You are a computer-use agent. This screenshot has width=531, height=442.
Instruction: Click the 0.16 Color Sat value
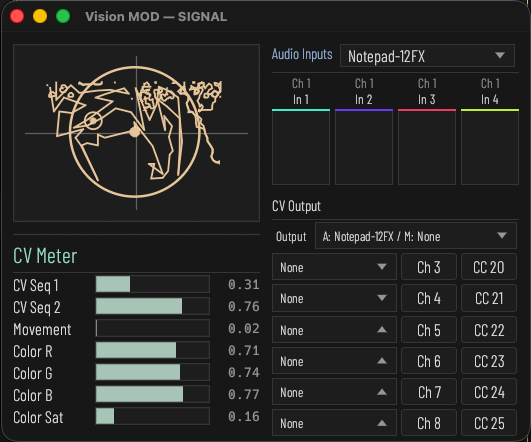[x=244, y=417]
